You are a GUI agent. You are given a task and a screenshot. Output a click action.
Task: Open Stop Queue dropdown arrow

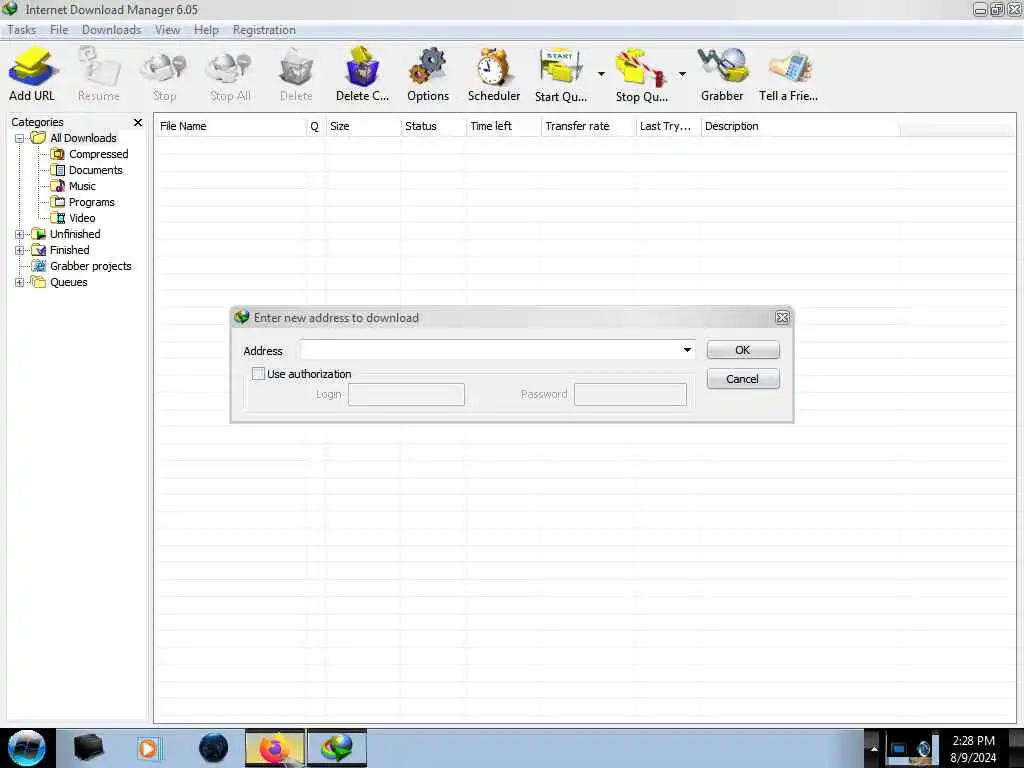coord(682,74)
